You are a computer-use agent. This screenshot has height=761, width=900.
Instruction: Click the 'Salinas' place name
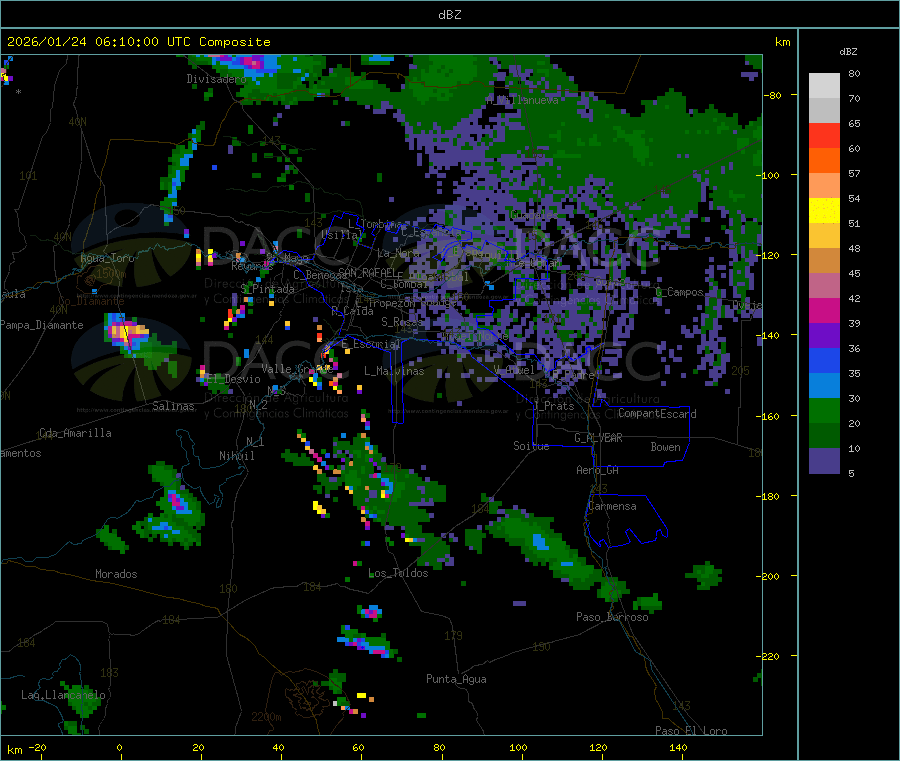point(173,406)
